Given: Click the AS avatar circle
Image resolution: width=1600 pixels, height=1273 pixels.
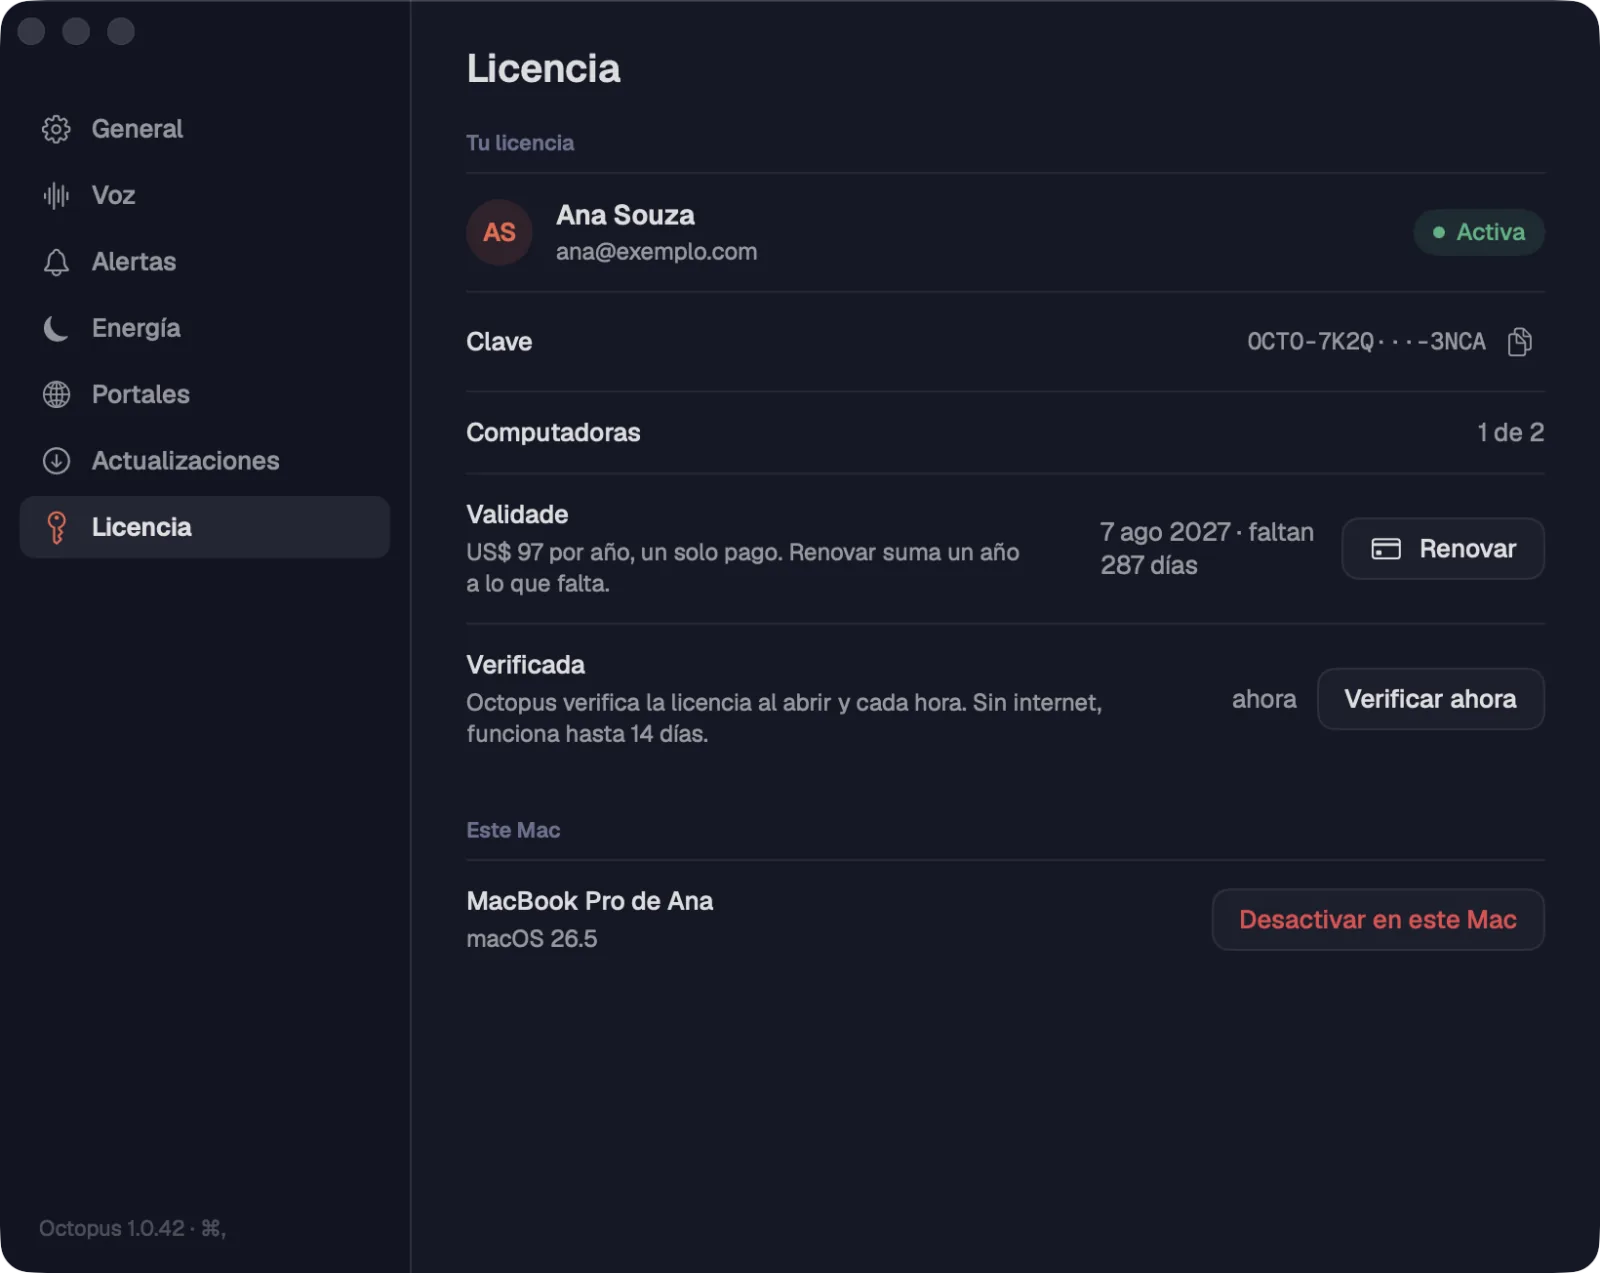Looking at the screenshot, I should tap(499, 232).
